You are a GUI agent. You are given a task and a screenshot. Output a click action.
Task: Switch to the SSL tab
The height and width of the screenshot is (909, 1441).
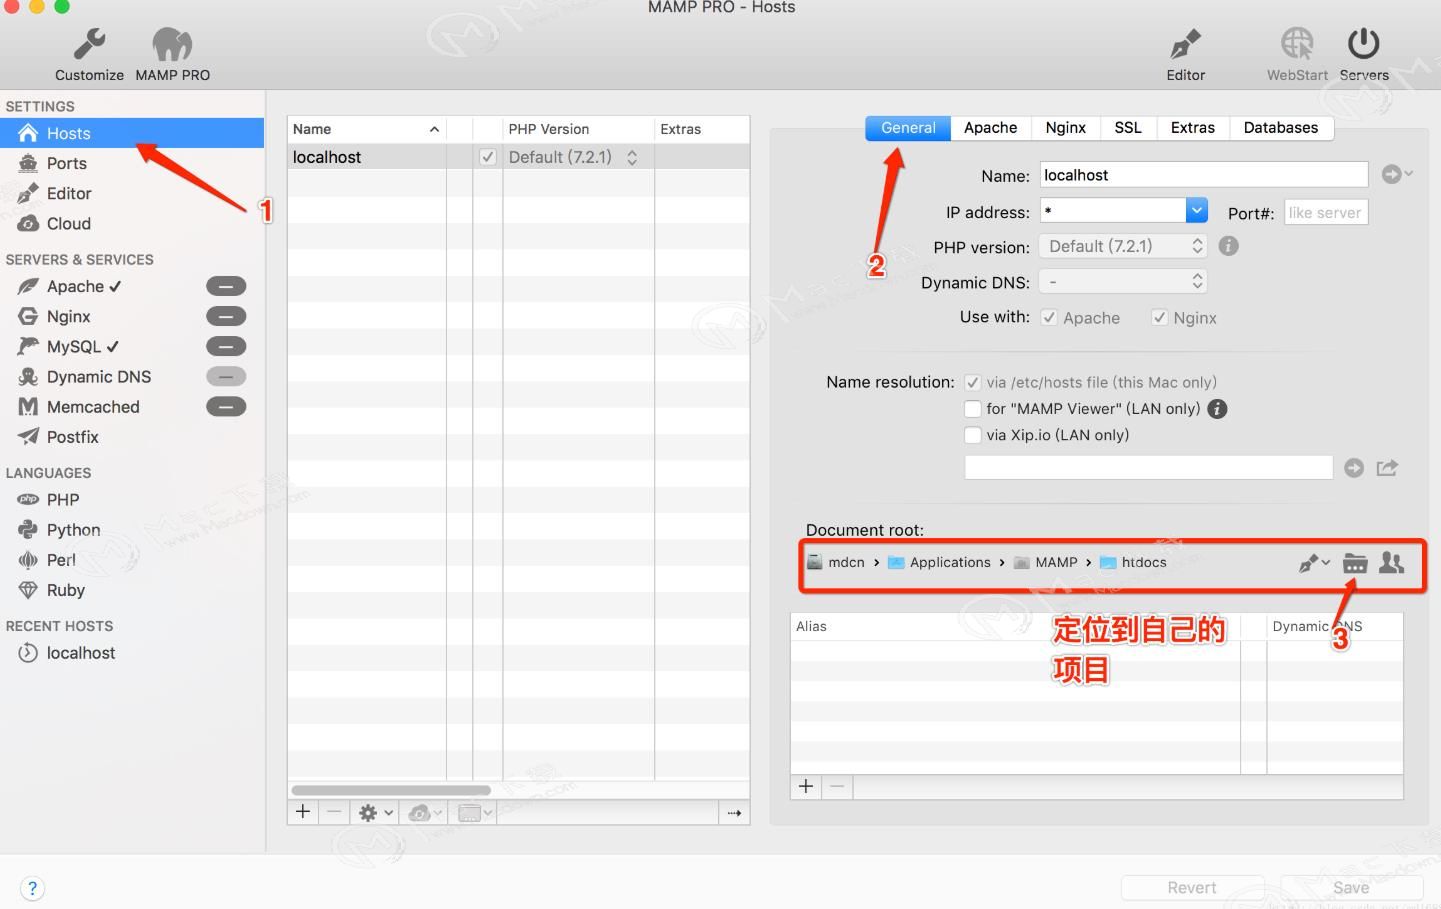point(1128,127)
